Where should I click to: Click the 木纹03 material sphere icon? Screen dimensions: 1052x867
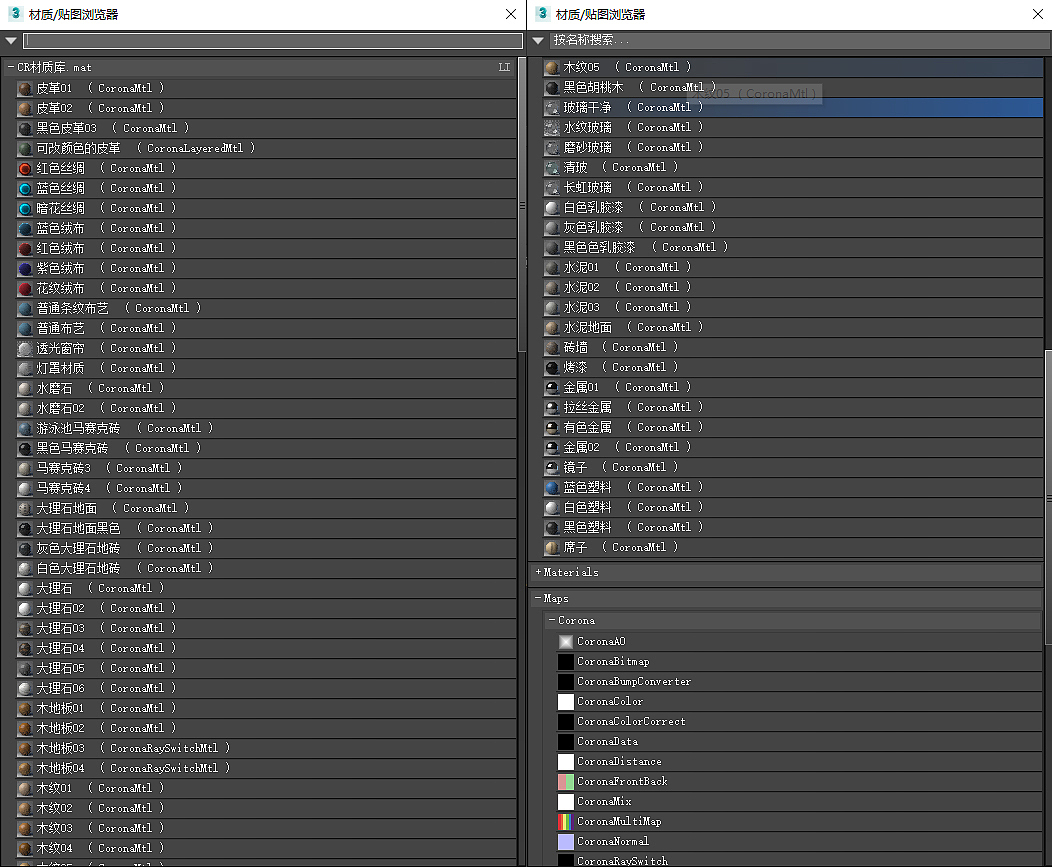(x=25, y=829)
